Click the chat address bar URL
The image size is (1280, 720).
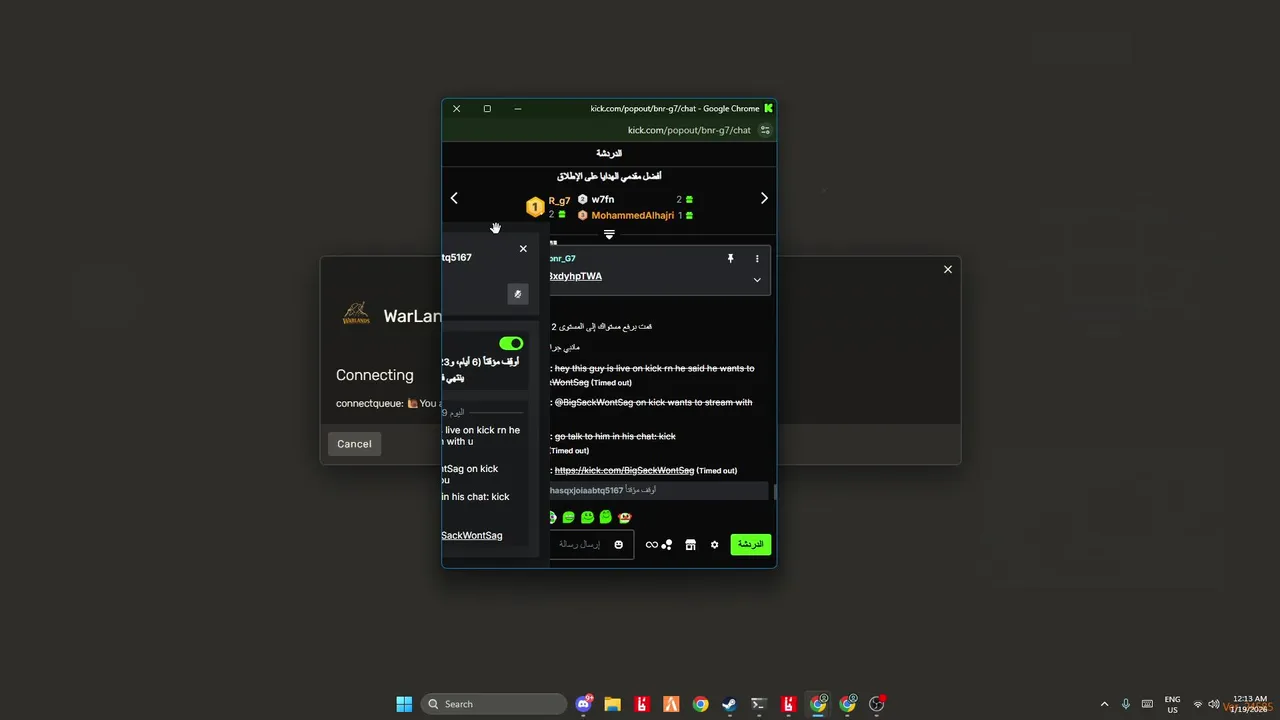point(689,130)
